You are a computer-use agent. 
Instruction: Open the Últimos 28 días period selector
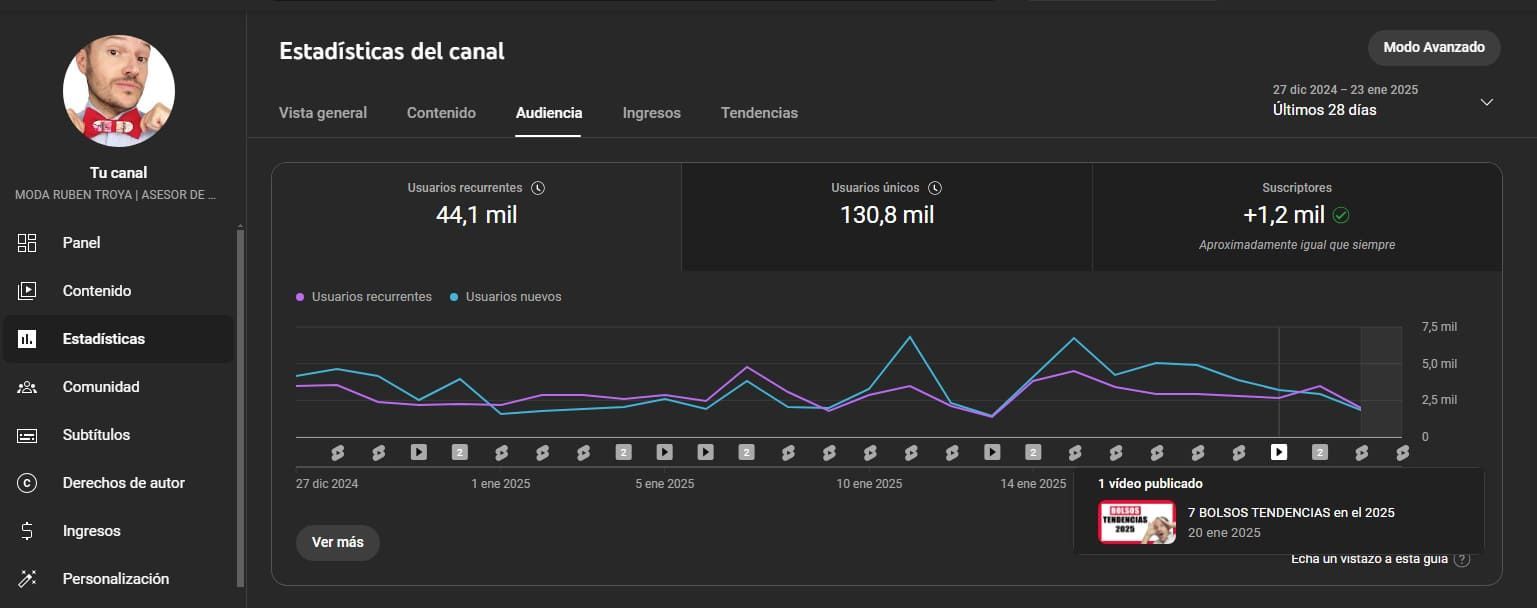(1324, 110)
